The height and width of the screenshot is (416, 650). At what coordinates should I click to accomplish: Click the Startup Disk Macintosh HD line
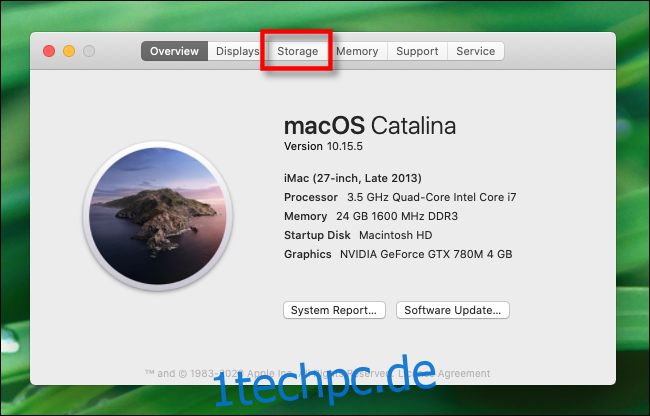click(x=358, y=235)
